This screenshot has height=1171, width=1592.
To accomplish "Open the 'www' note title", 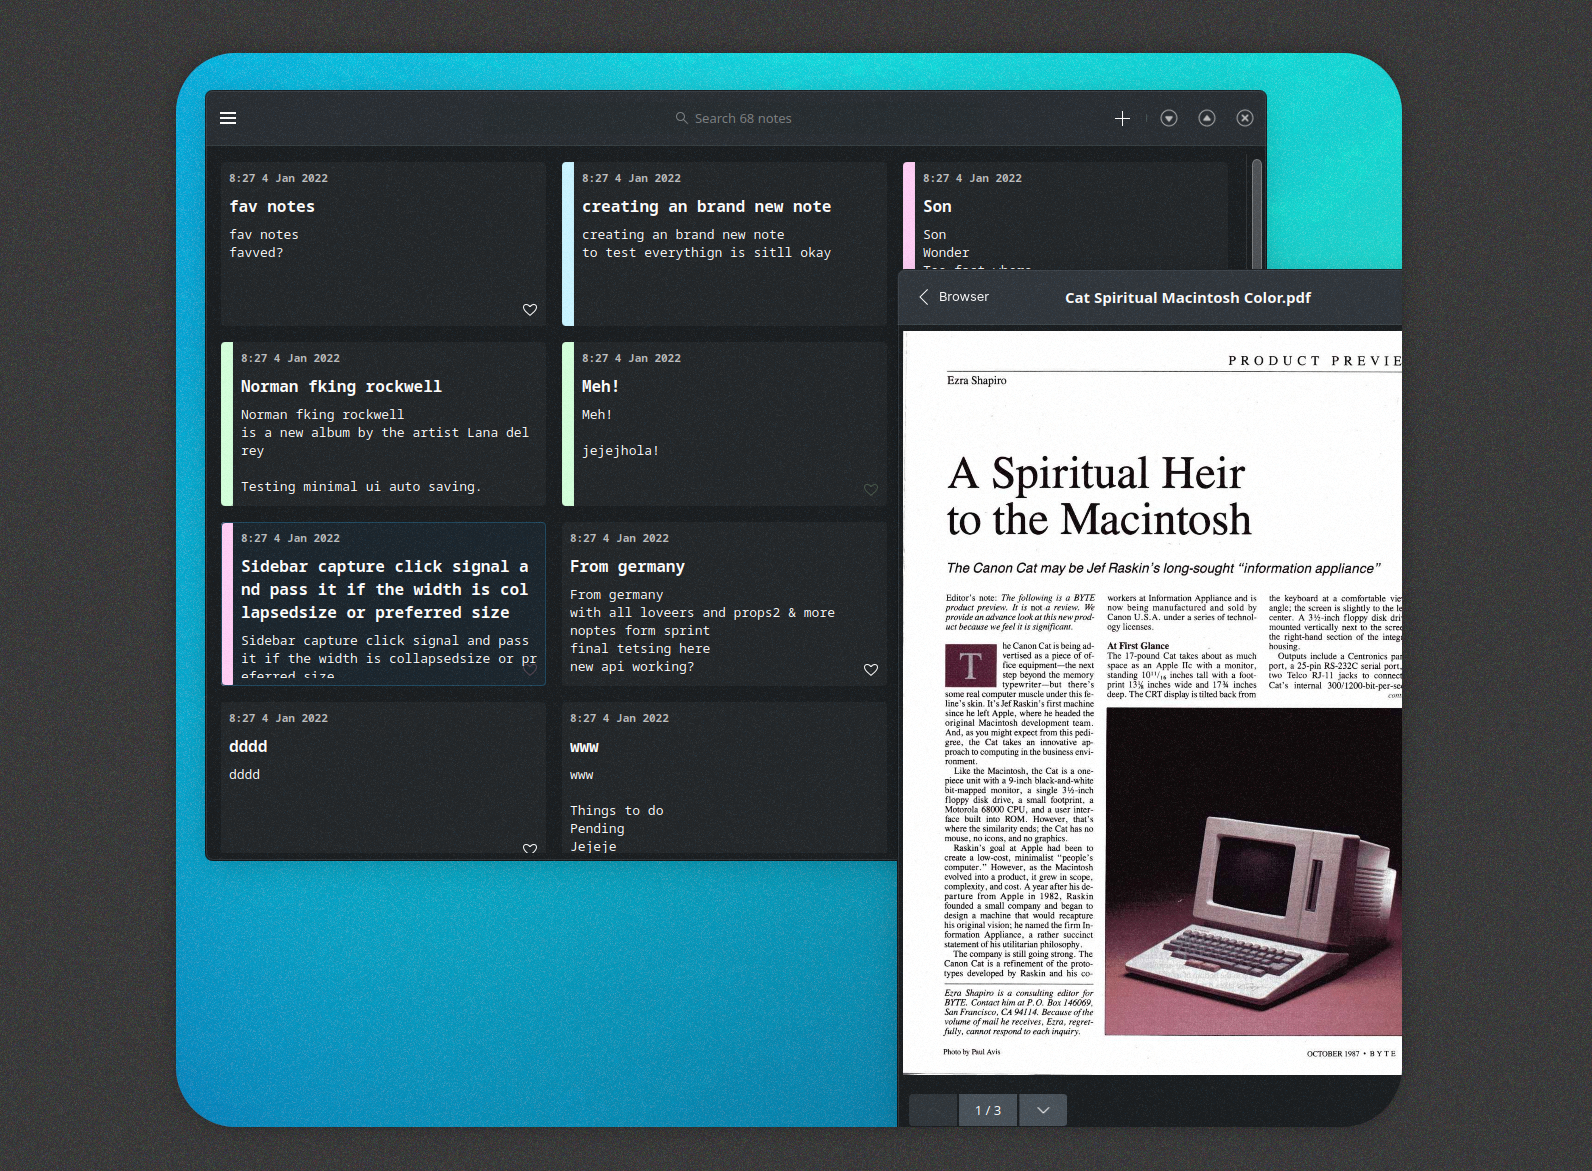I will 584,747.
